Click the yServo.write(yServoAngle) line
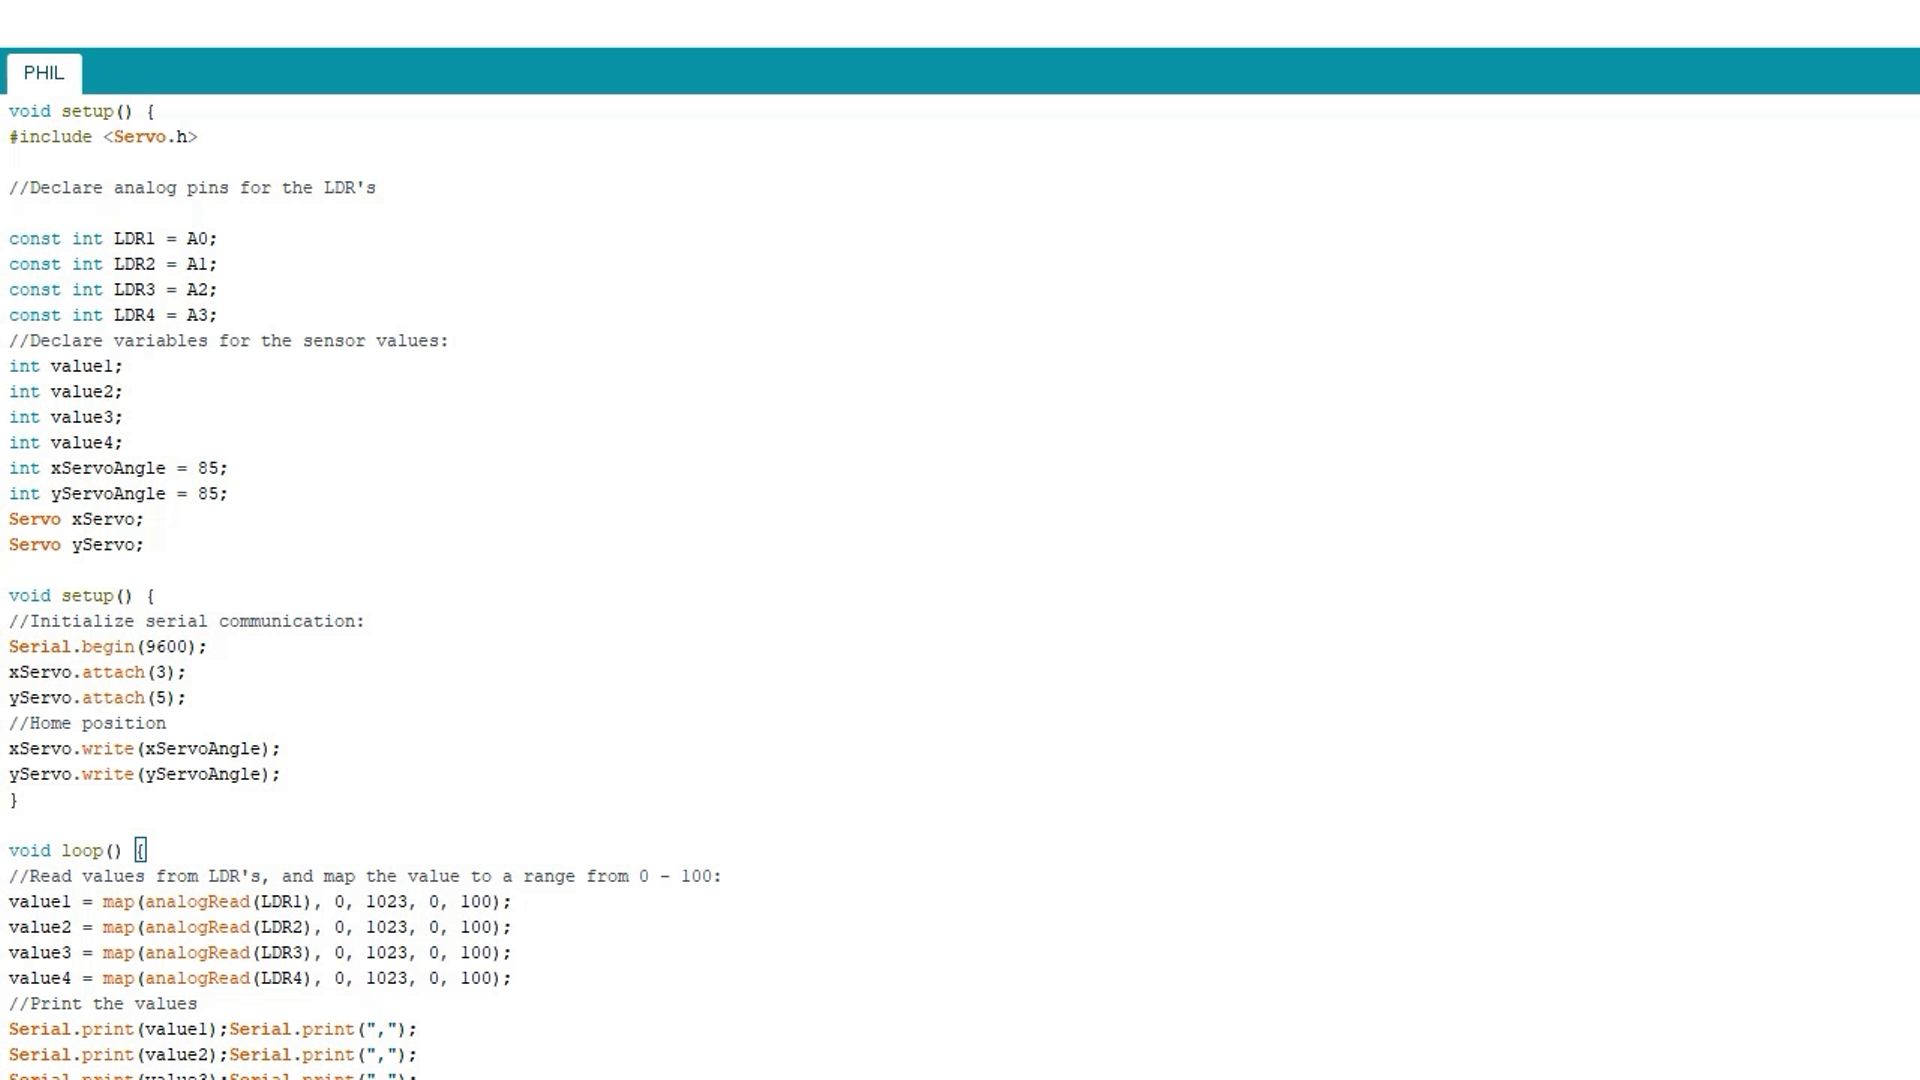The image size is (1920, 1080). [x=144, y=774]
